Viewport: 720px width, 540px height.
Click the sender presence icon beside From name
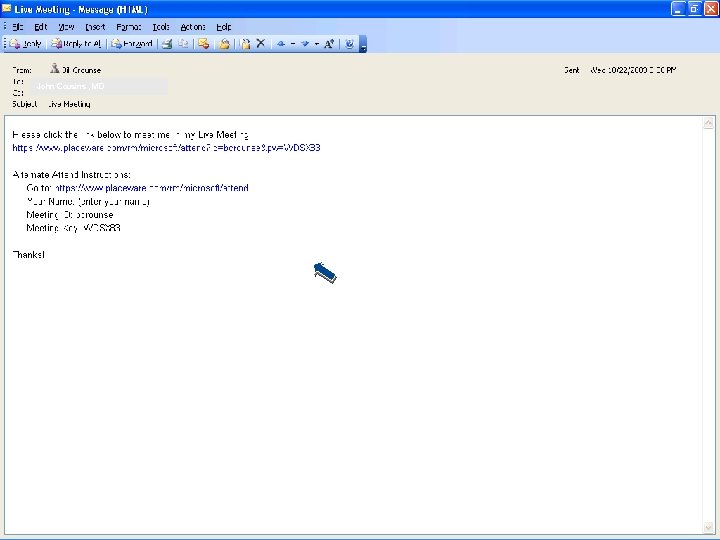click(55, 68)
